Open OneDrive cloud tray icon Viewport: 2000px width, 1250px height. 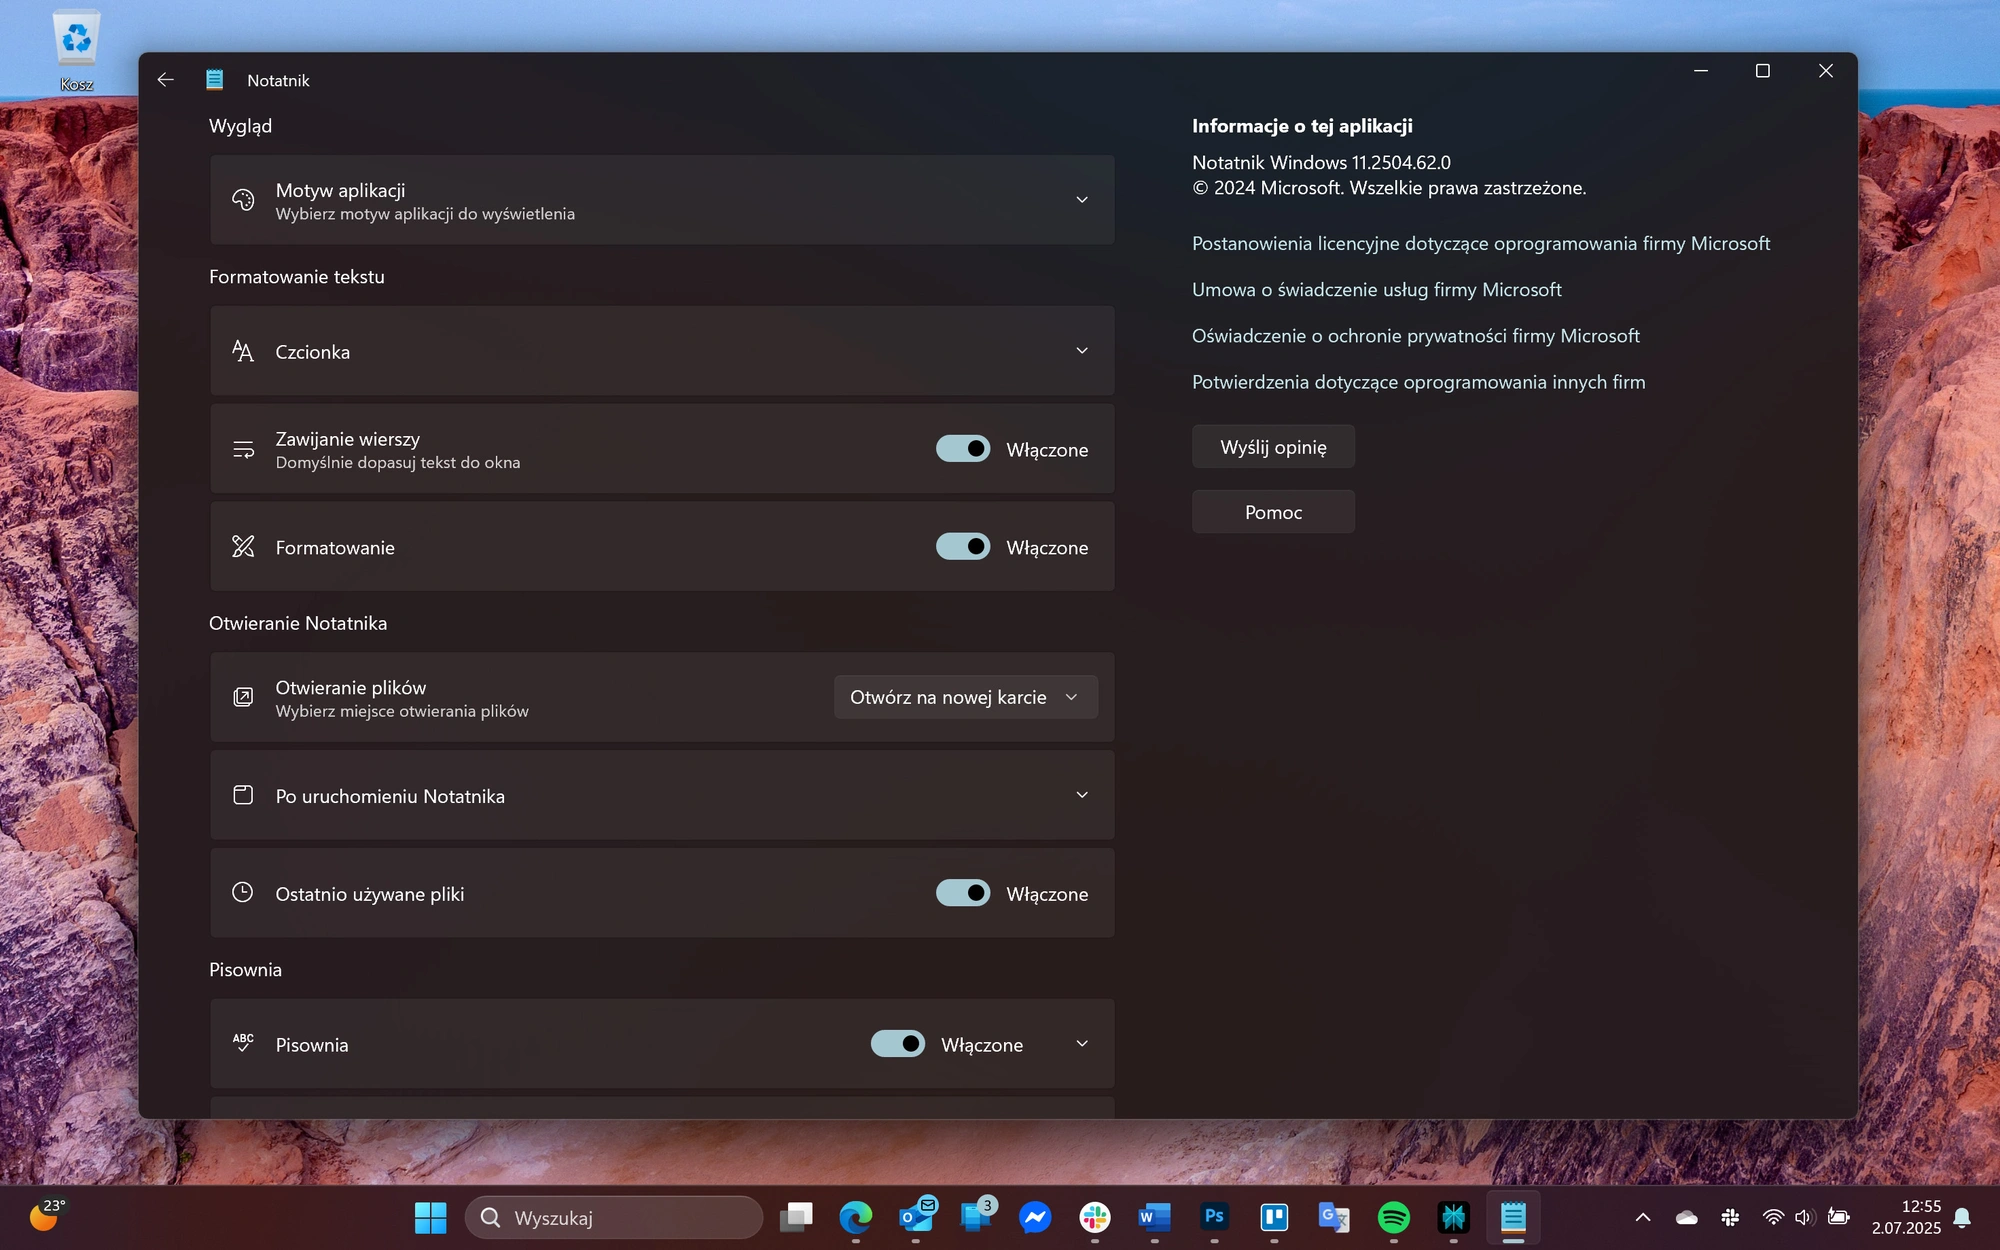pos(1686,1217)
